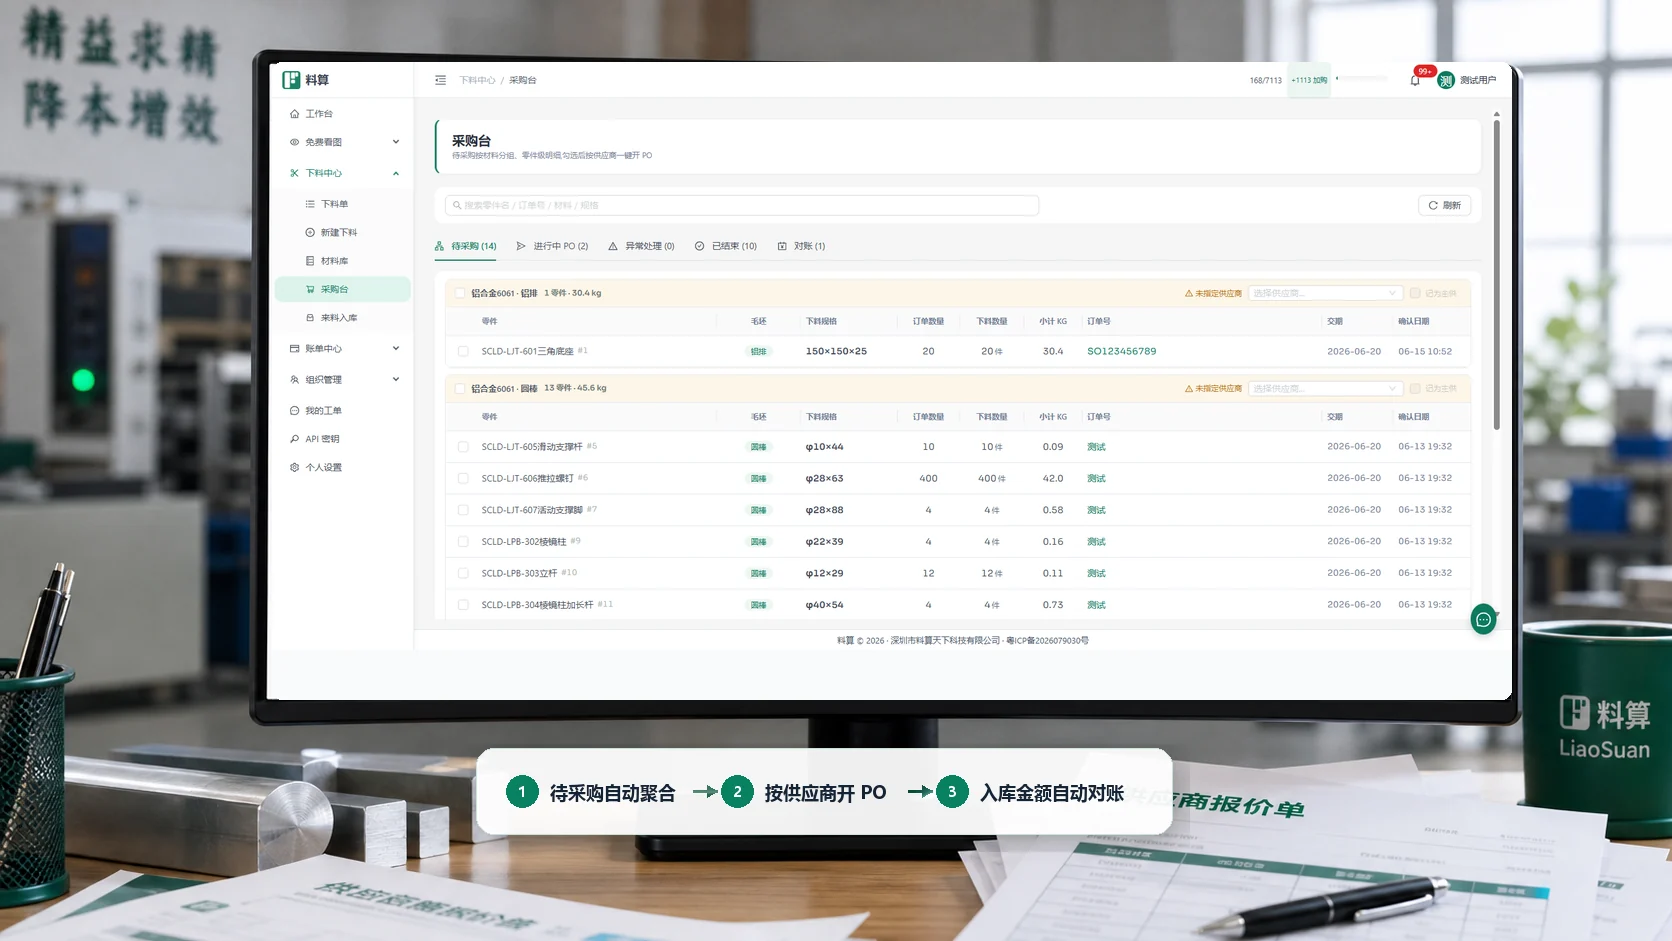
Task: Click the people icon beside 组织管理
Action: (294, 380)
